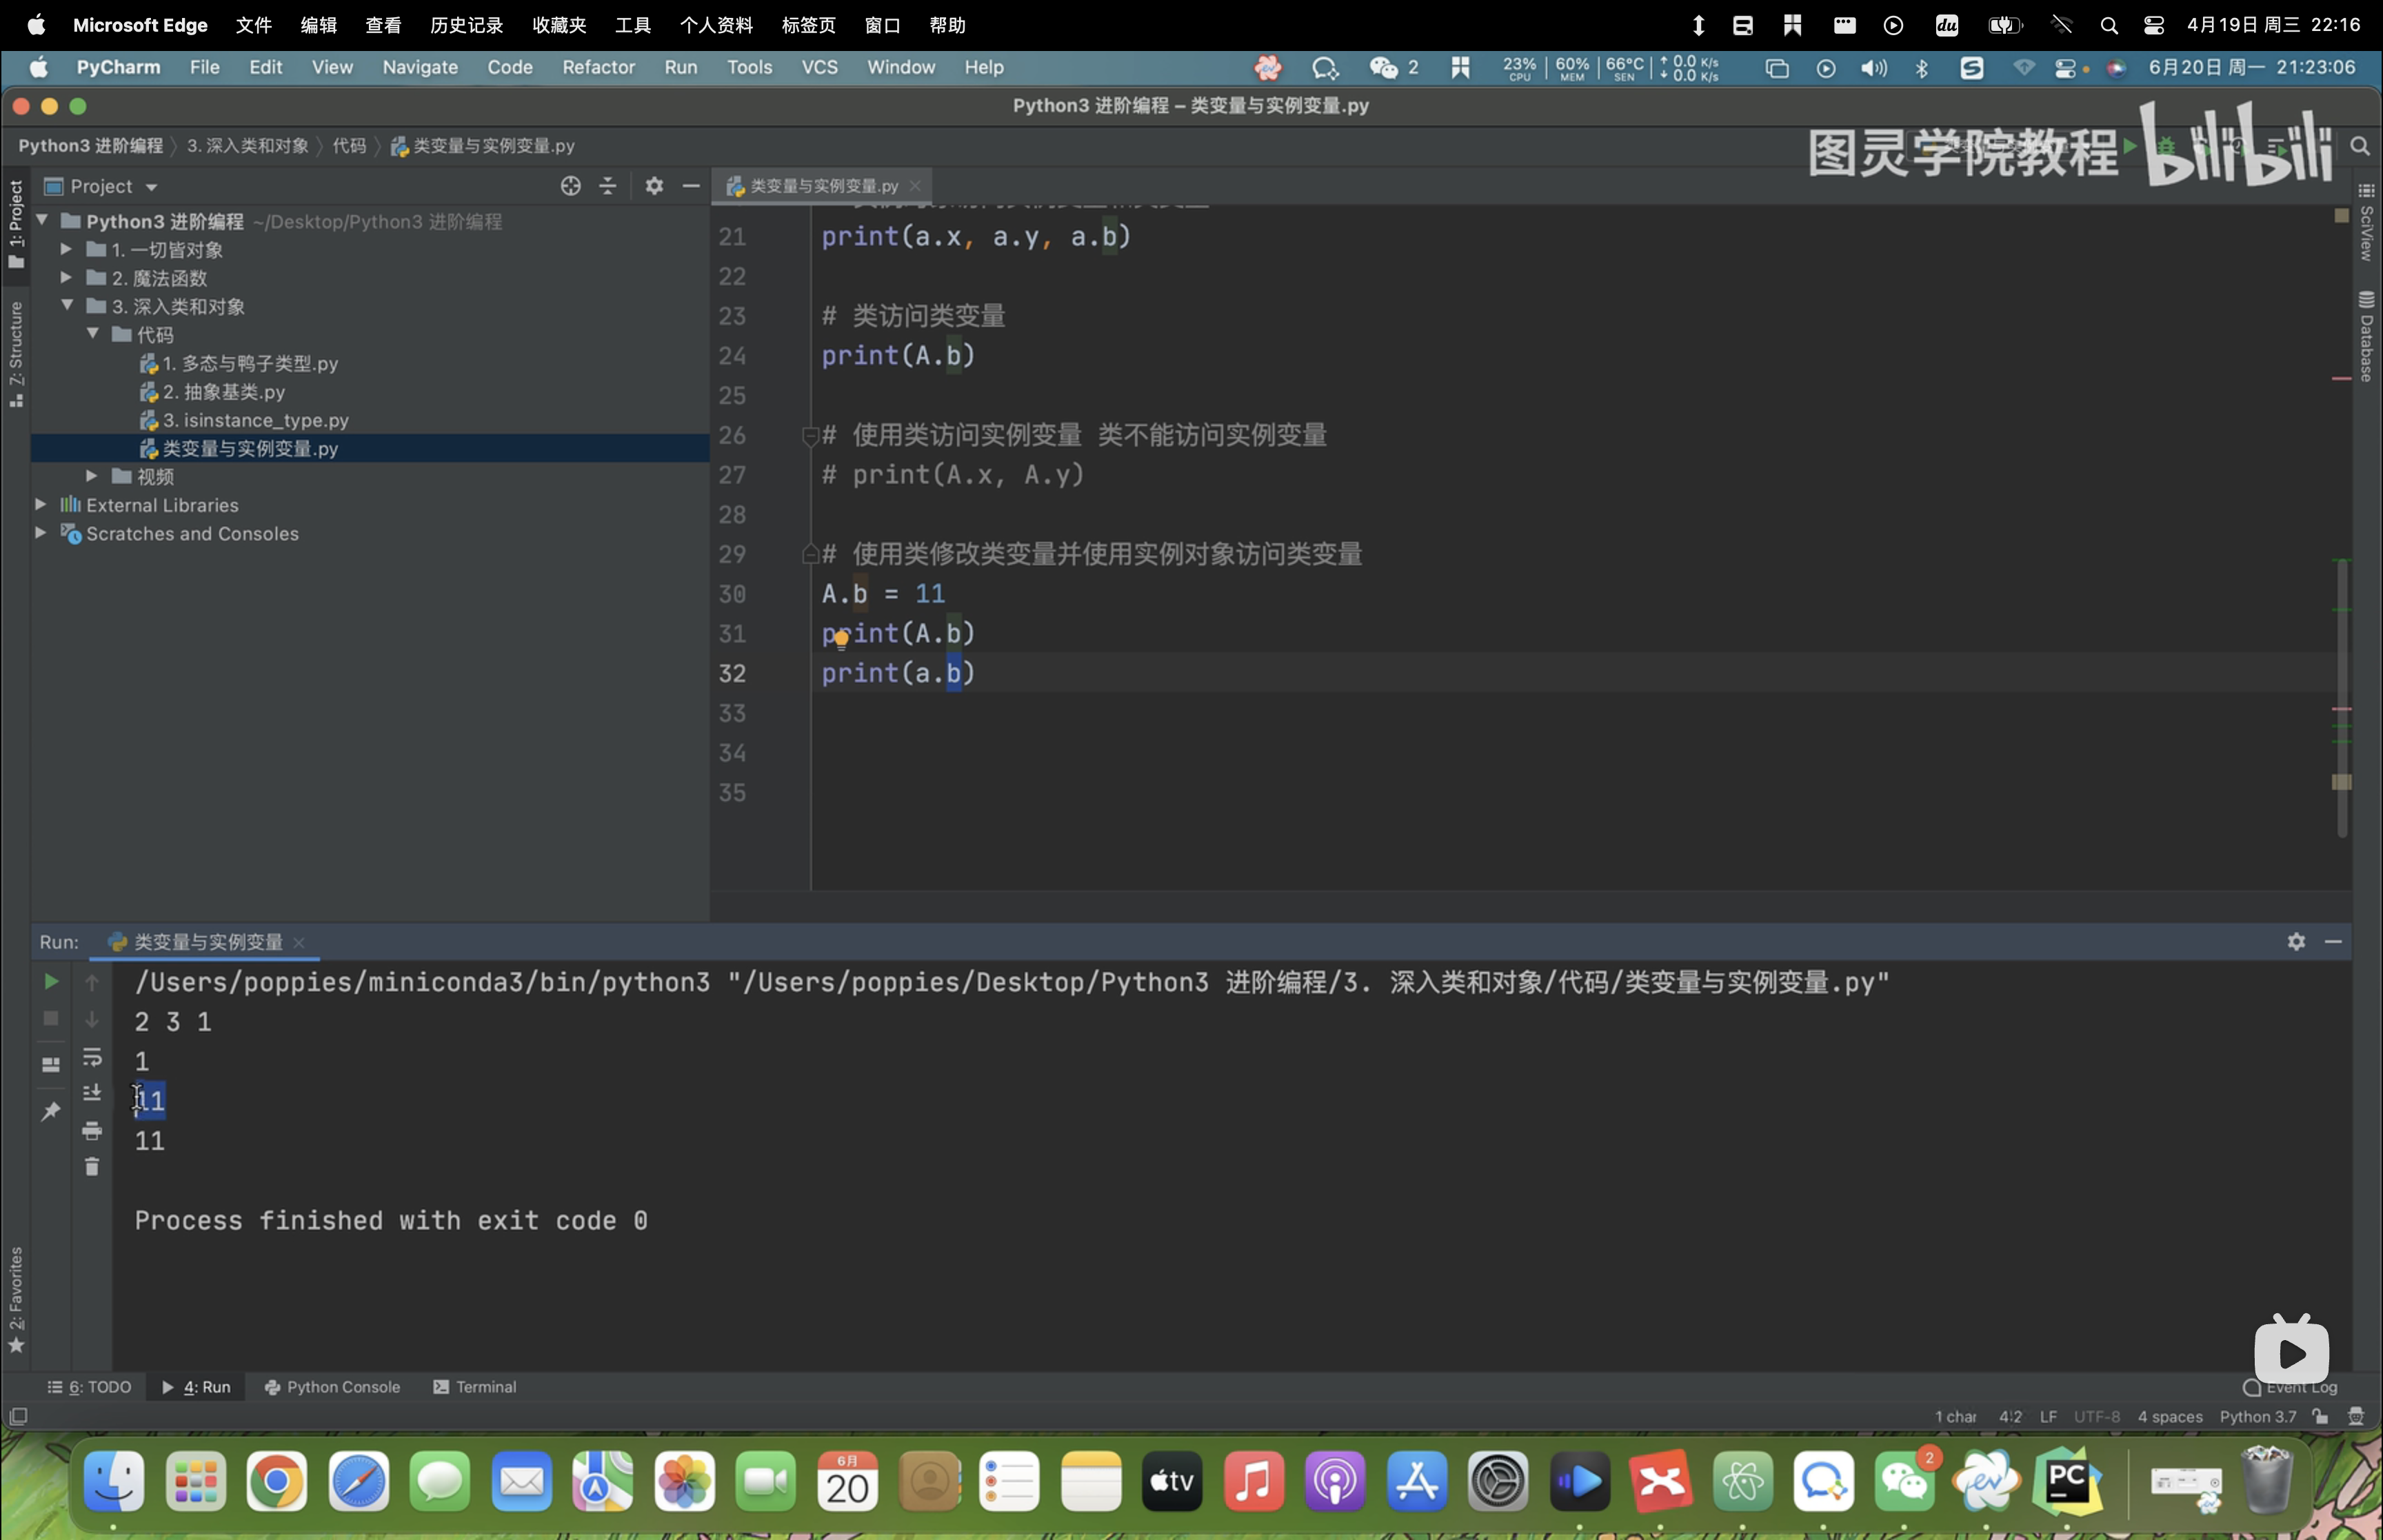
Task: Click the search magnifier at top right
Action: pos(2360,147)
